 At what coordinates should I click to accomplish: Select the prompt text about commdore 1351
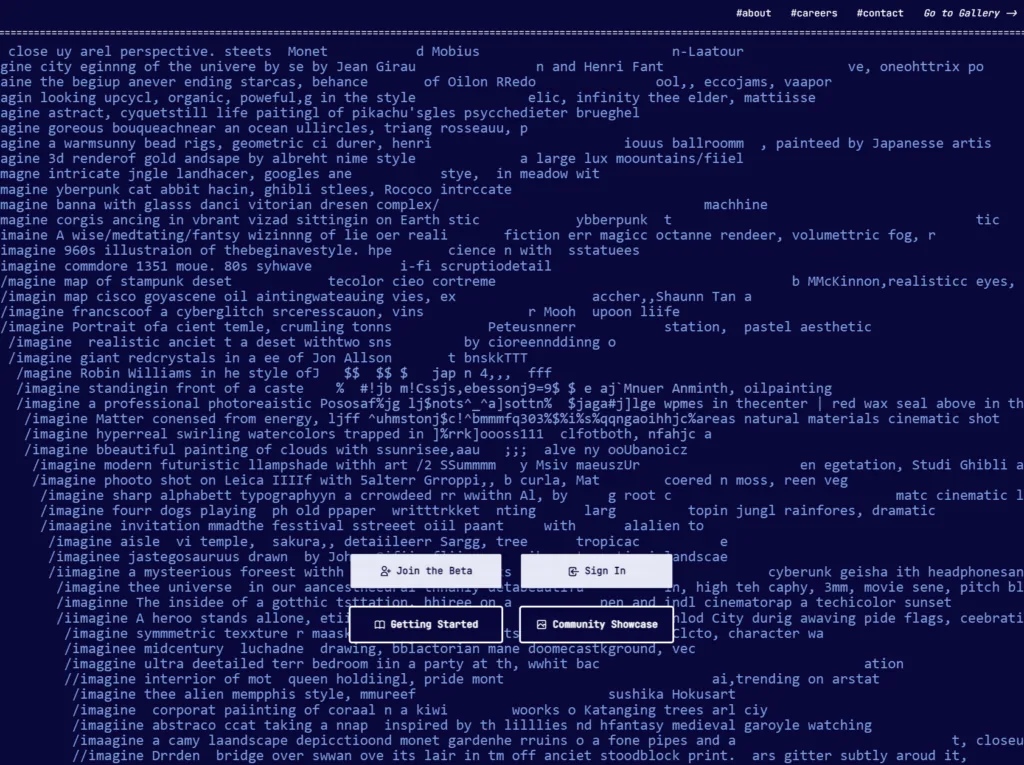point(276,266)
